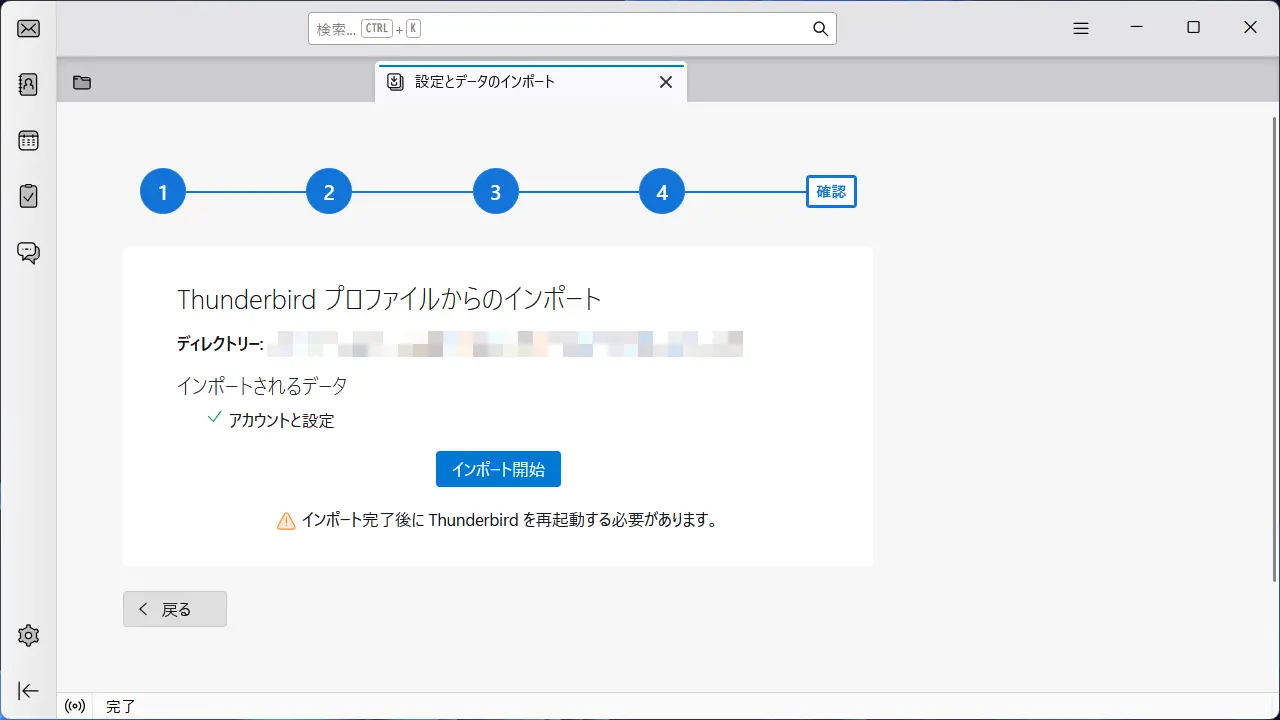Select the 確認 step marker
This screenshot has height=720, width=1280.
(x=831, y=192)
